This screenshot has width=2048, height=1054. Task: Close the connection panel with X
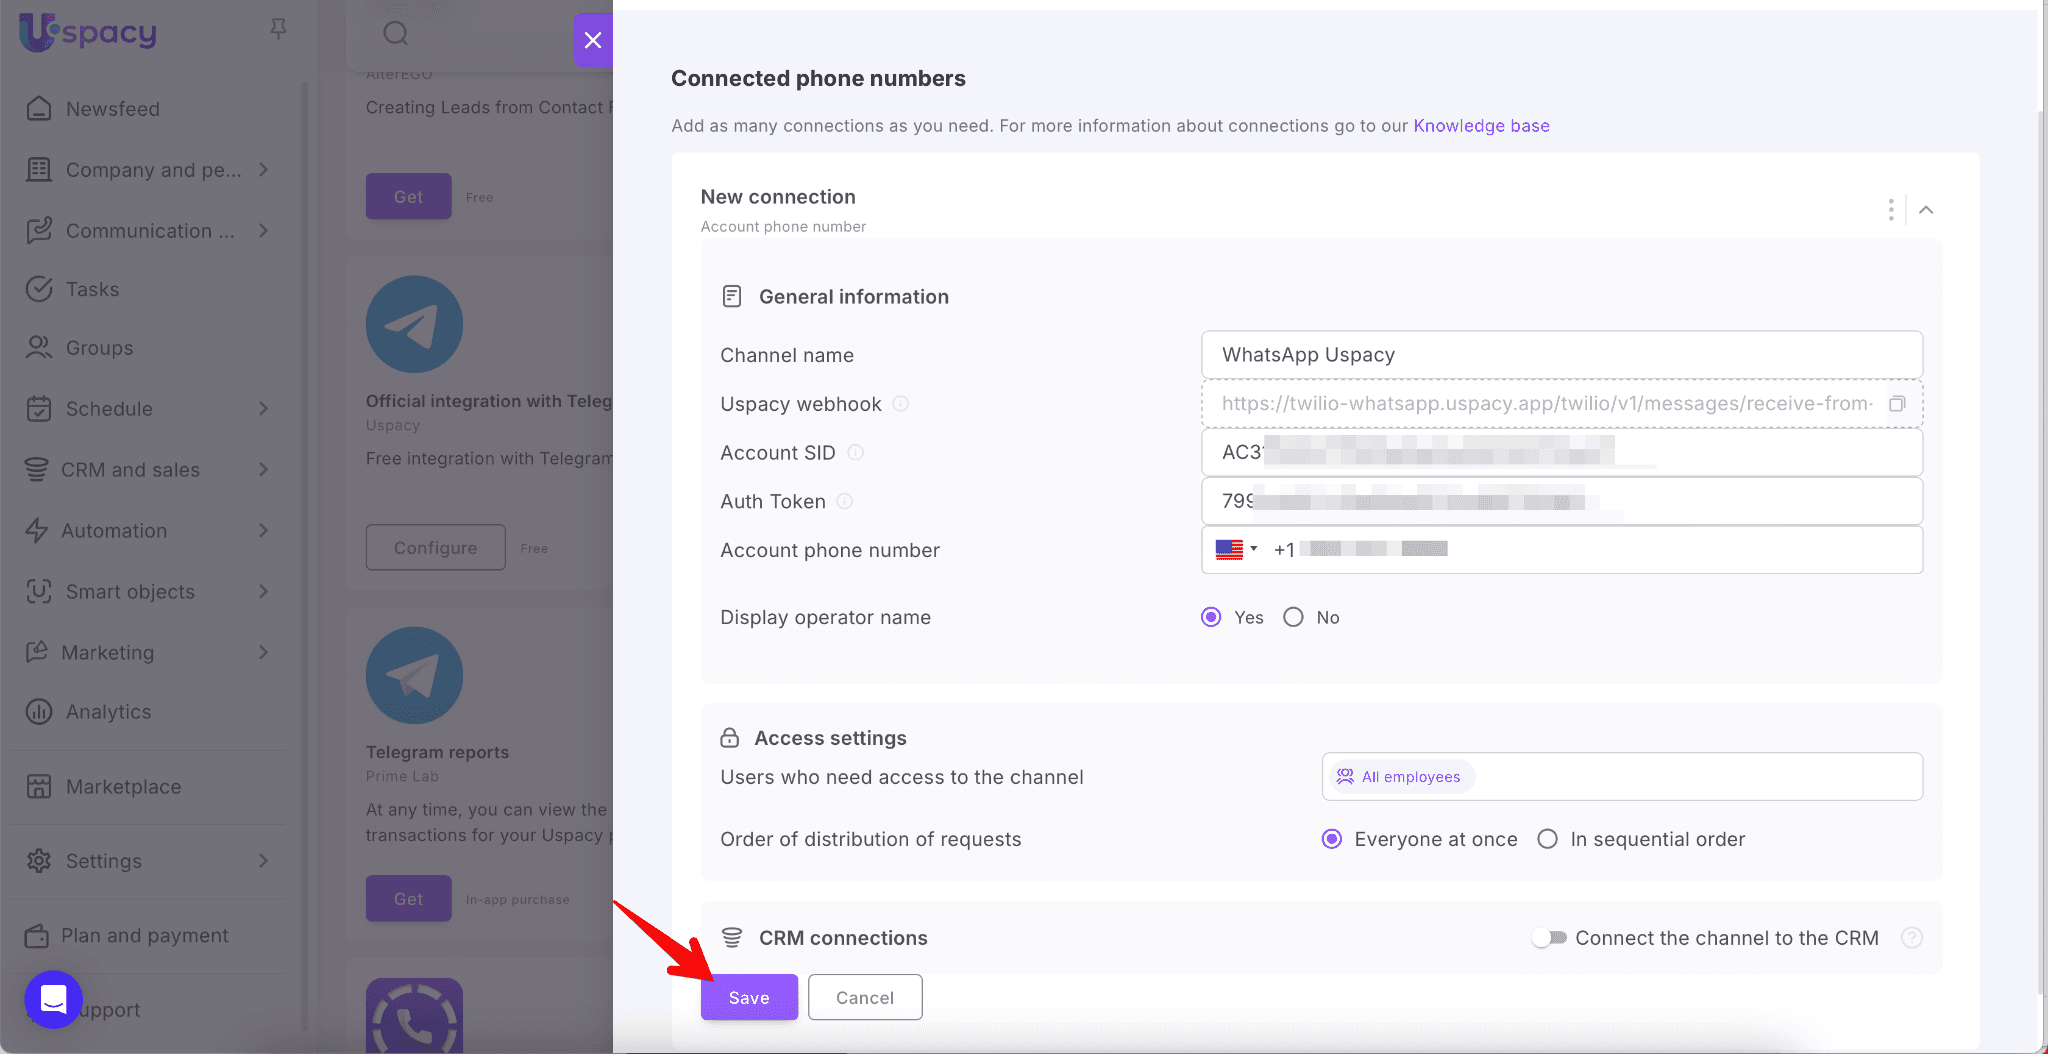[x=592, y=41]
